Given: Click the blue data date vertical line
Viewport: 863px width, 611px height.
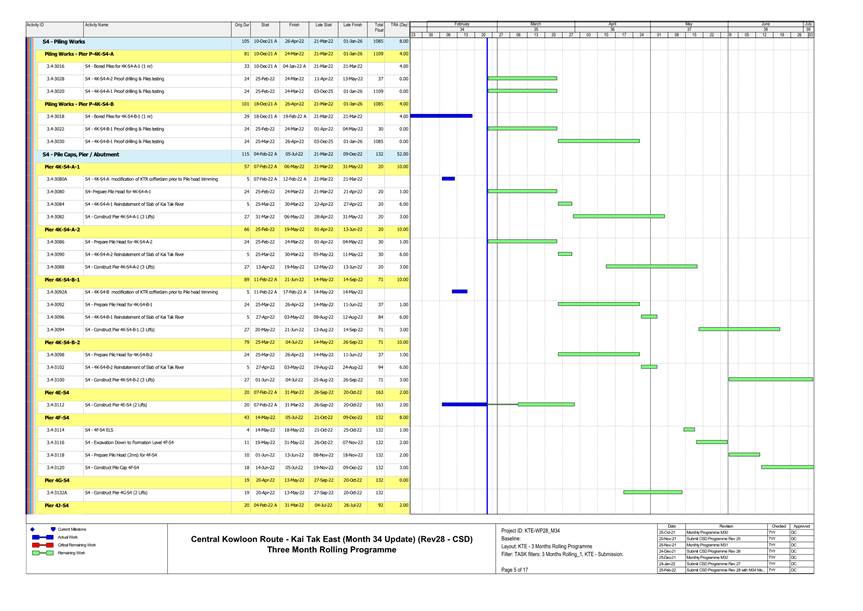Looking at the screenshot, I should pos(486,300).
